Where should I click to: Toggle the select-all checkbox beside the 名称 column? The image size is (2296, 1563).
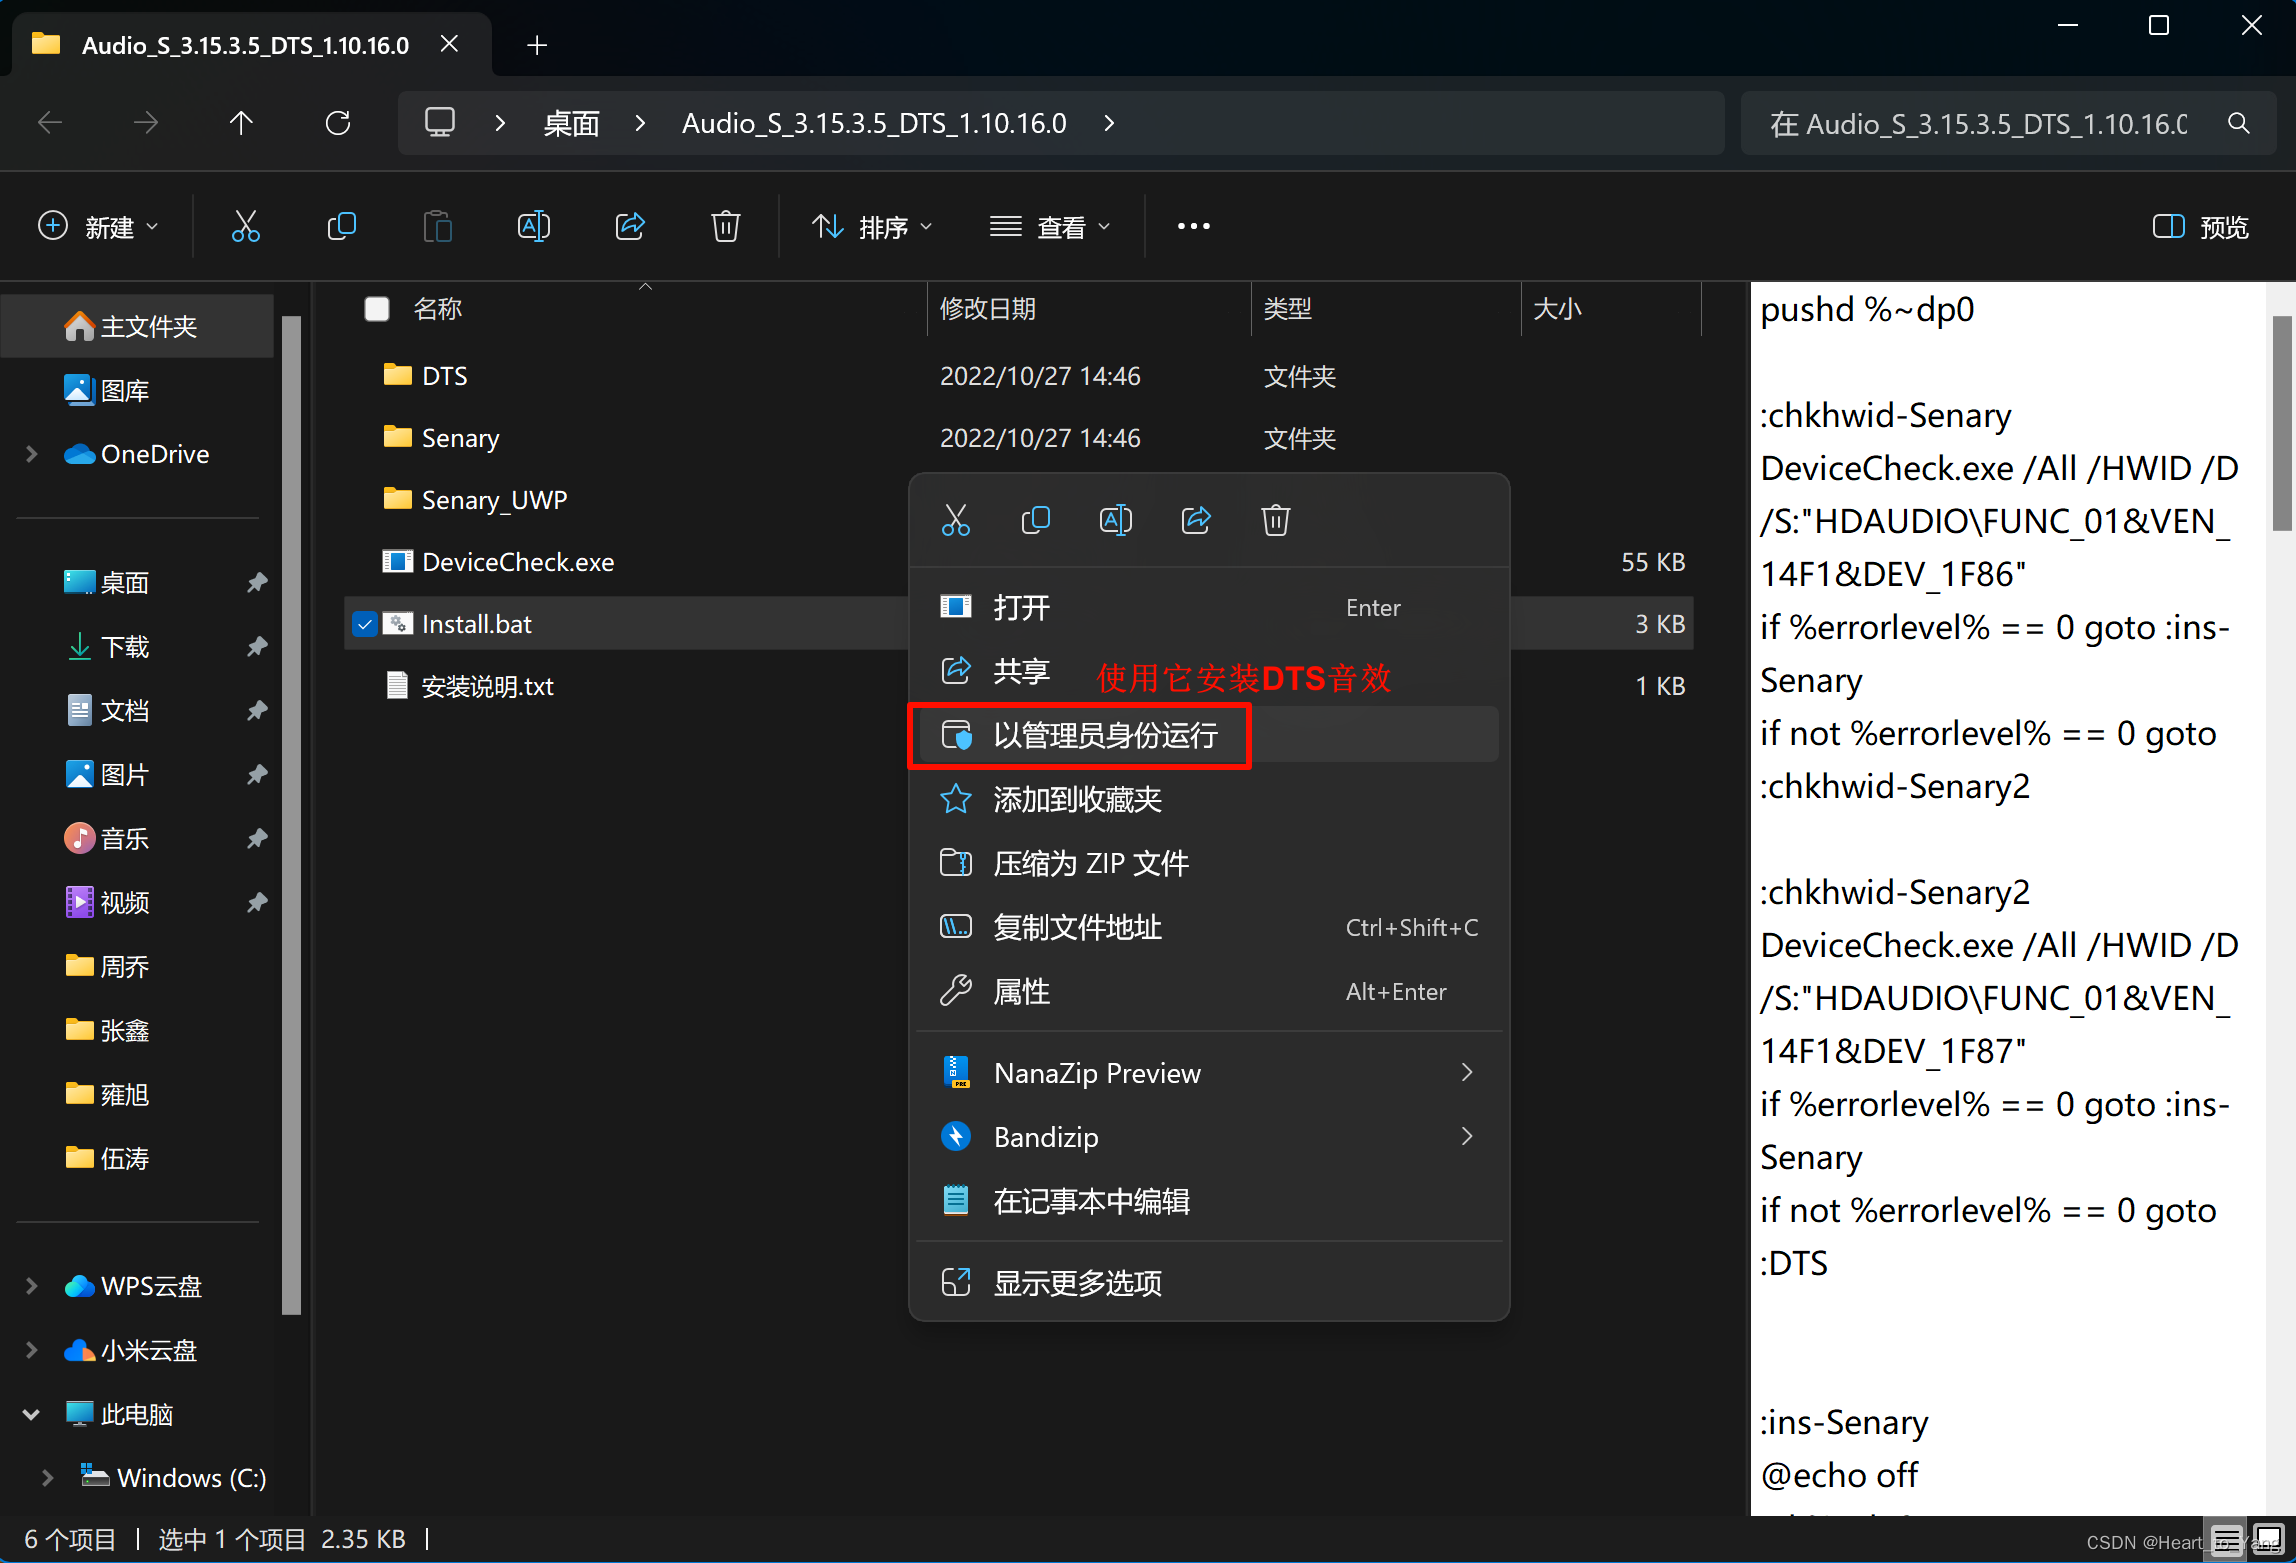click(x=377, y=309)
